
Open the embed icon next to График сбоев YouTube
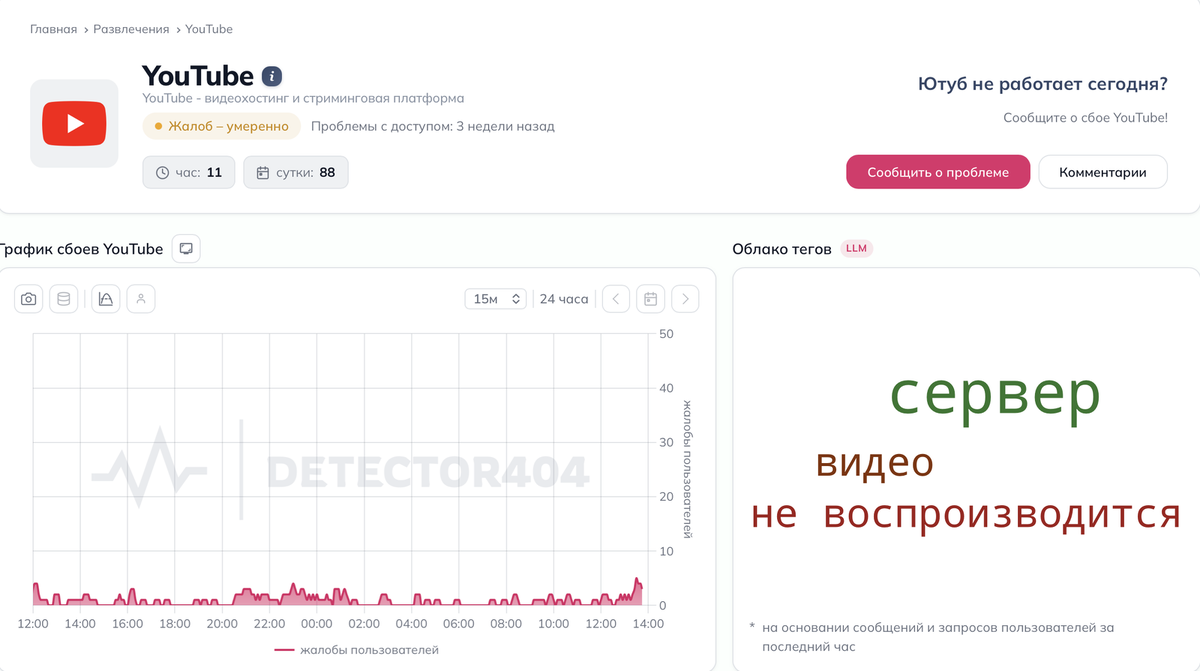[x=186, y=248]
